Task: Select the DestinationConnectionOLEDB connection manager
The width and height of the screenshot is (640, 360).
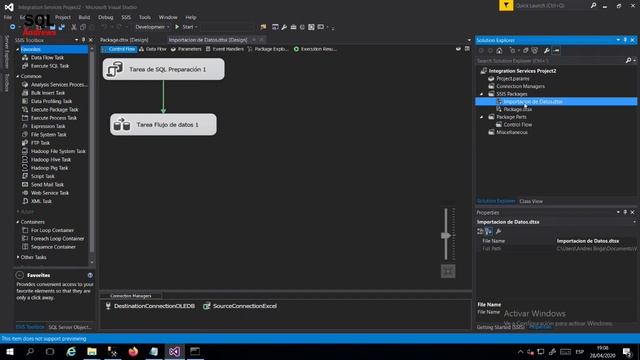Action: (150, 306)
